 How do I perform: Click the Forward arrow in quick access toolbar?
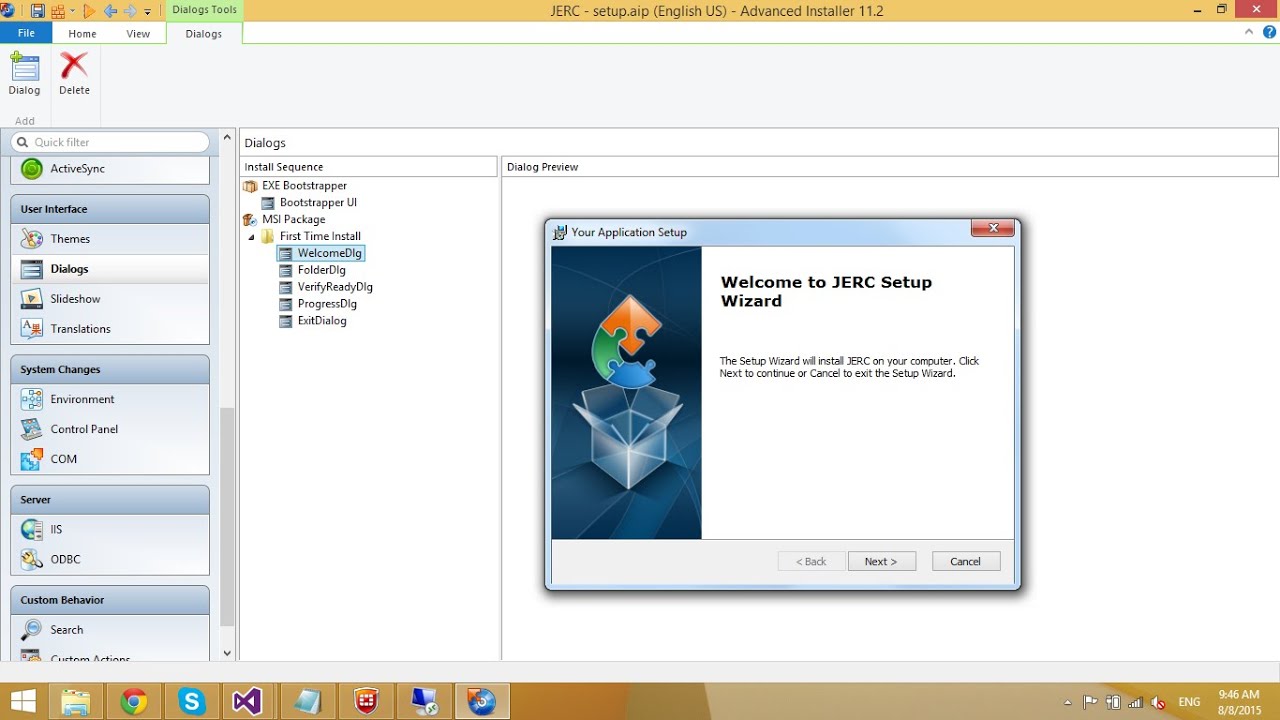130,11
